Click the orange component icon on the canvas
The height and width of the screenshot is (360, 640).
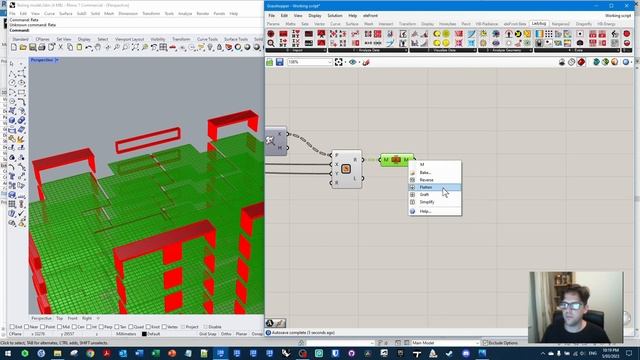click(346, 169)
